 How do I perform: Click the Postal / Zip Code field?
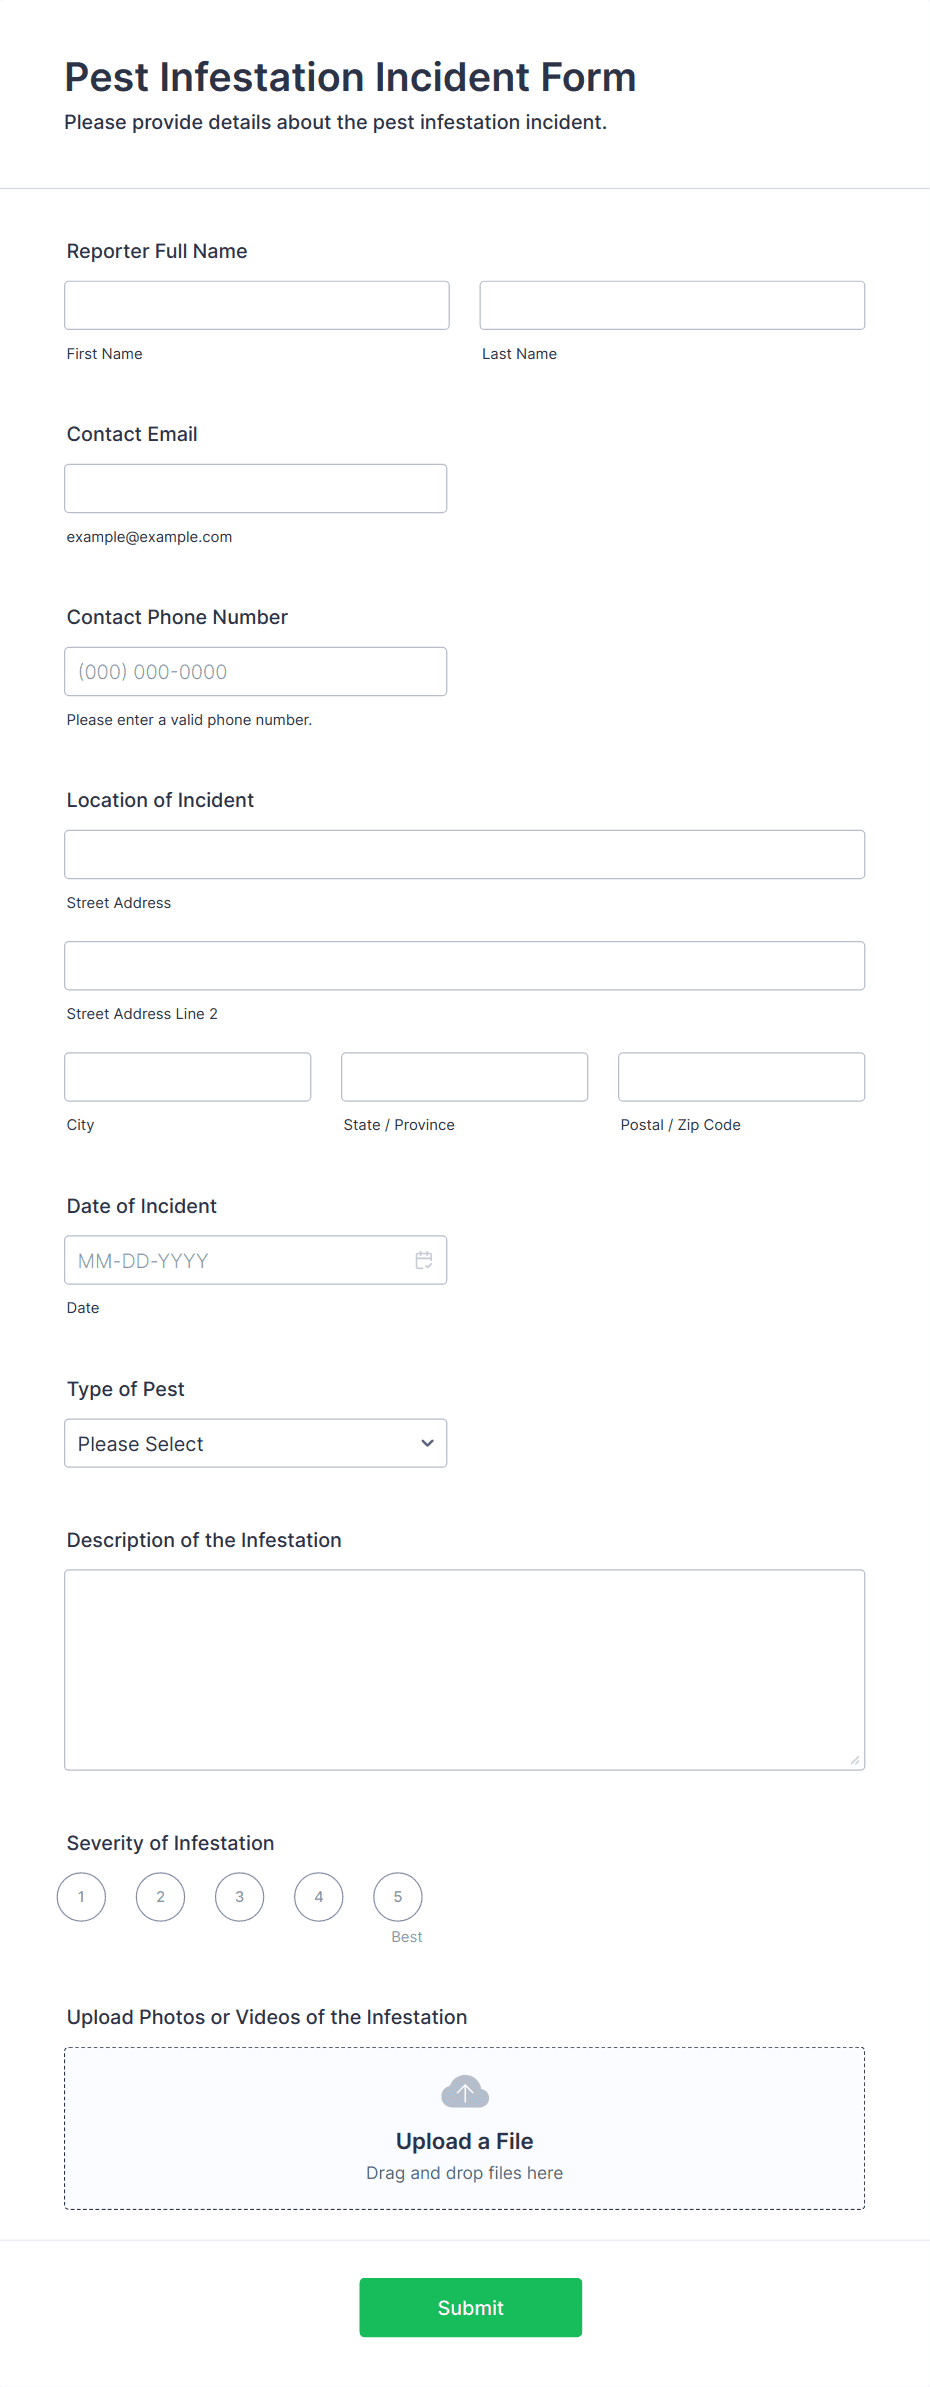click(741, 1076)
